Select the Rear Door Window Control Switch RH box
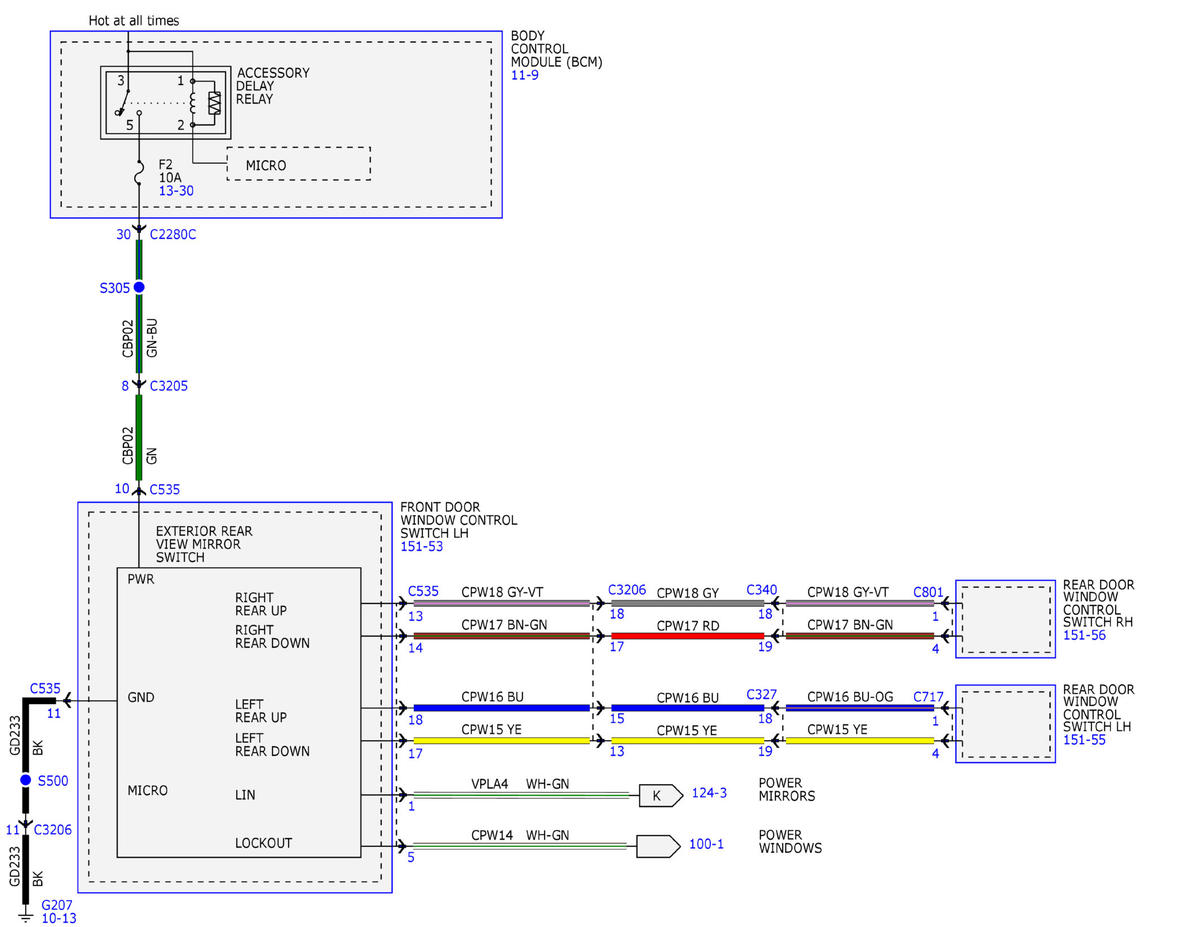 tap(1005, 618)
